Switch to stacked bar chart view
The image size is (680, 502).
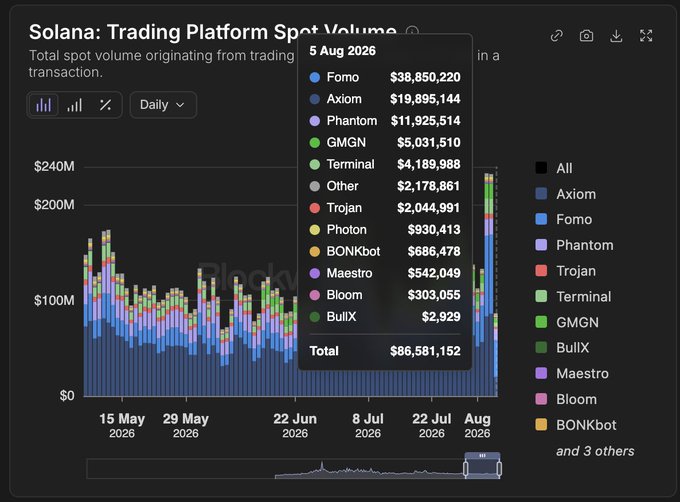pyautogui.click(x=43, y=105)
